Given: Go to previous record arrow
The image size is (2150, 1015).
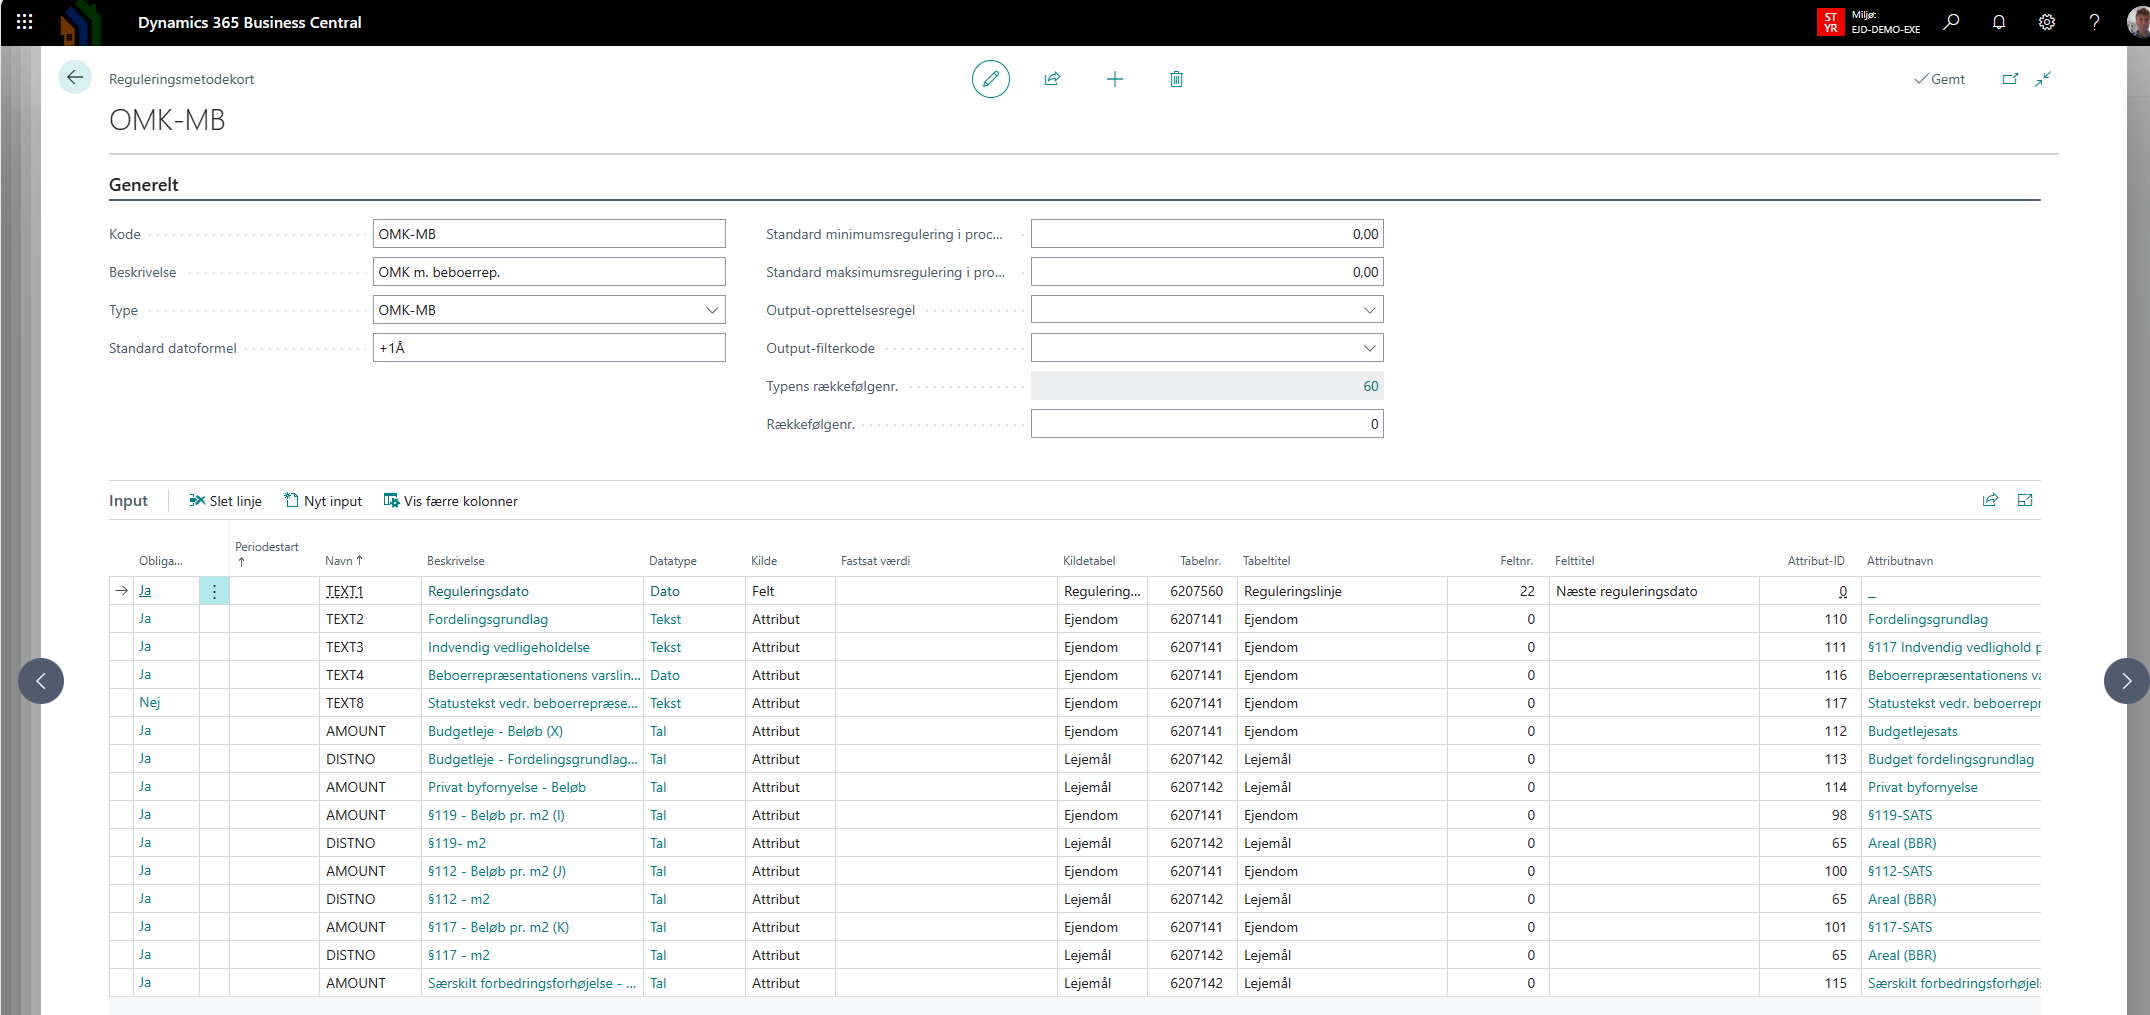Looking at the screenshot, I should [x=41, y=681].
